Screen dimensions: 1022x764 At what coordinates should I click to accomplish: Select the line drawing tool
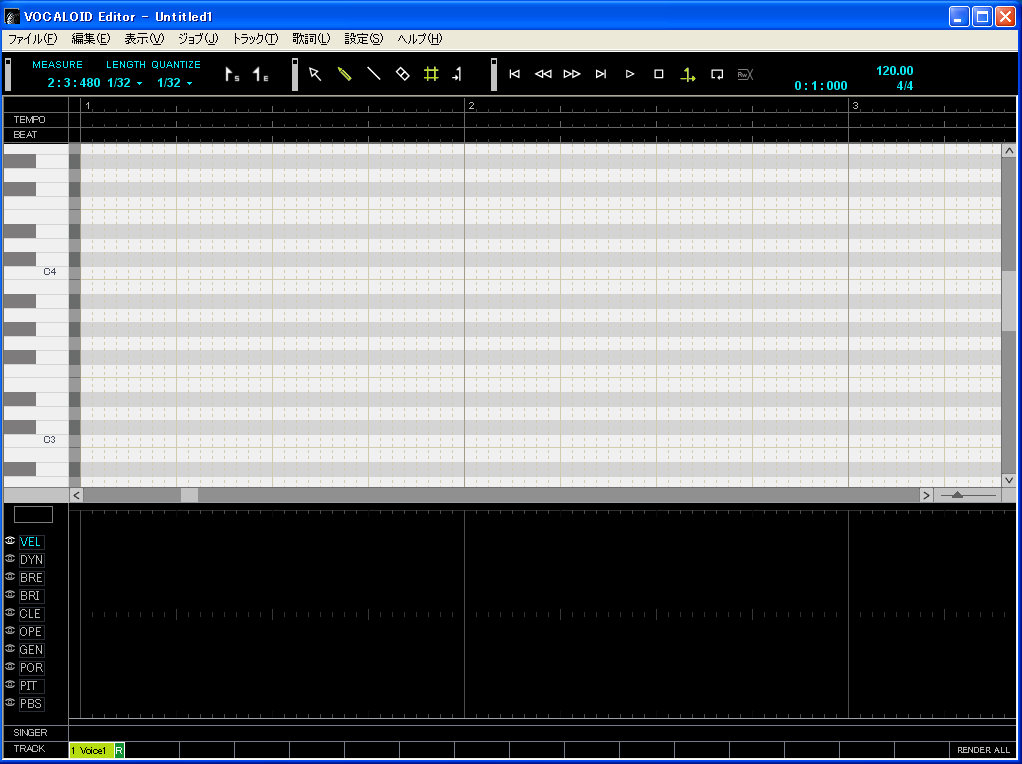(x=373, y=74)
